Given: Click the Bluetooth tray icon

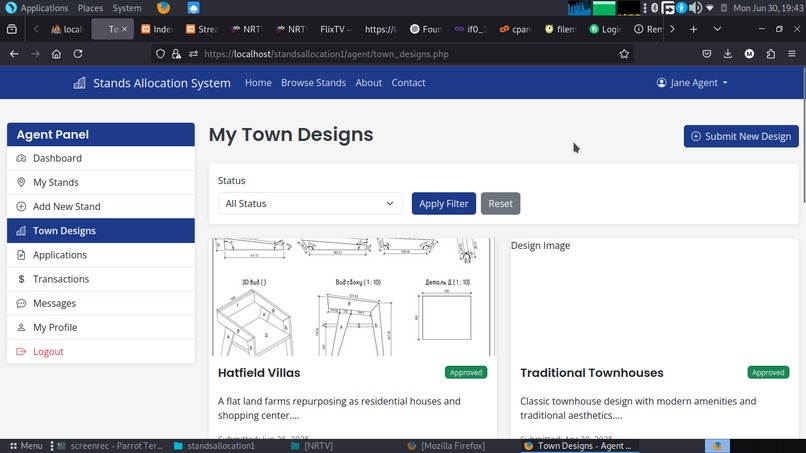Looking at the screenshot, I should (x=654, y=8).
